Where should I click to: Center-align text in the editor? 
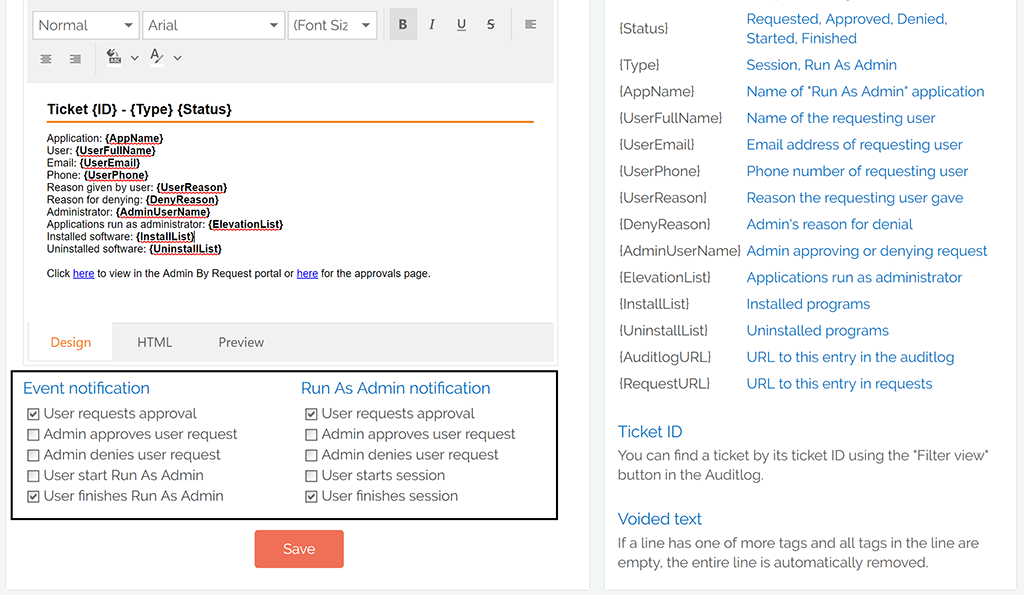pos(46,59)
